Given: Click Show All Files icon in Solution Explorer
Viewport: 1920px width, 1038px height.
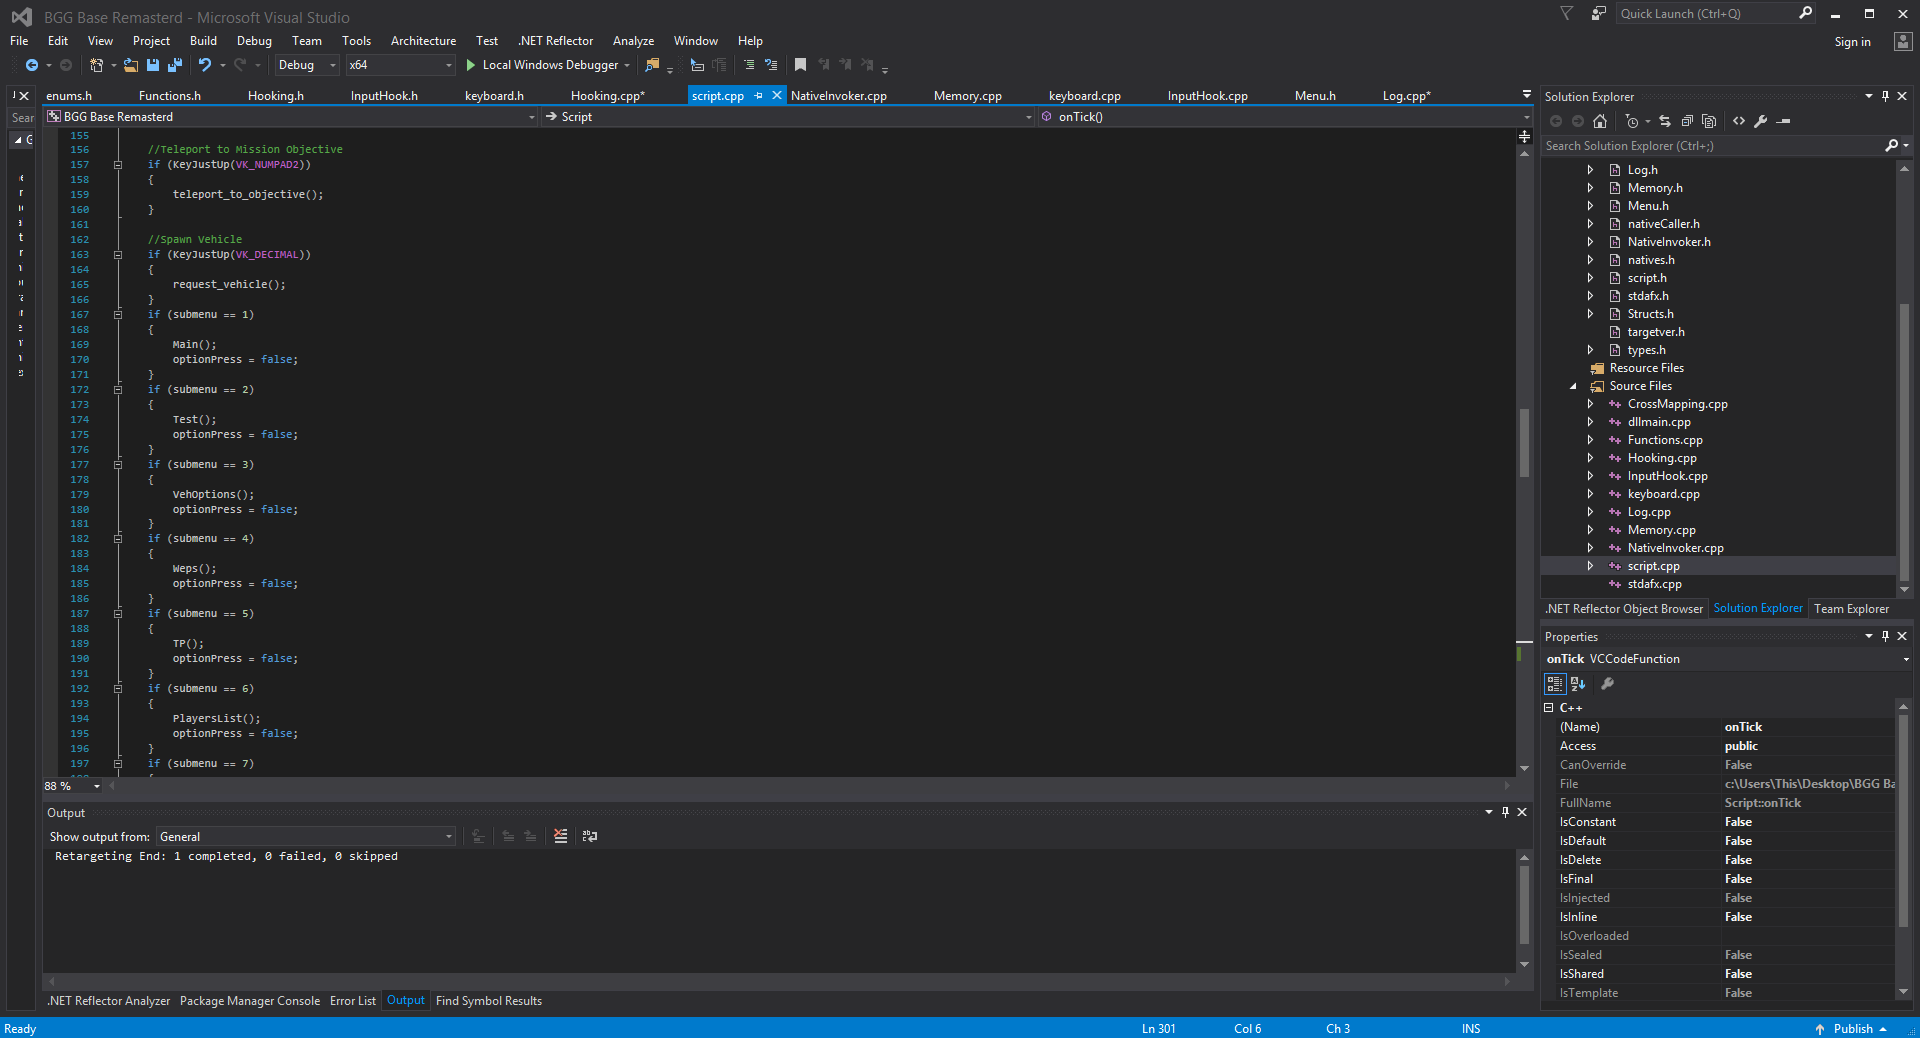Looking at the screenshot, I should coord(1709,121).
